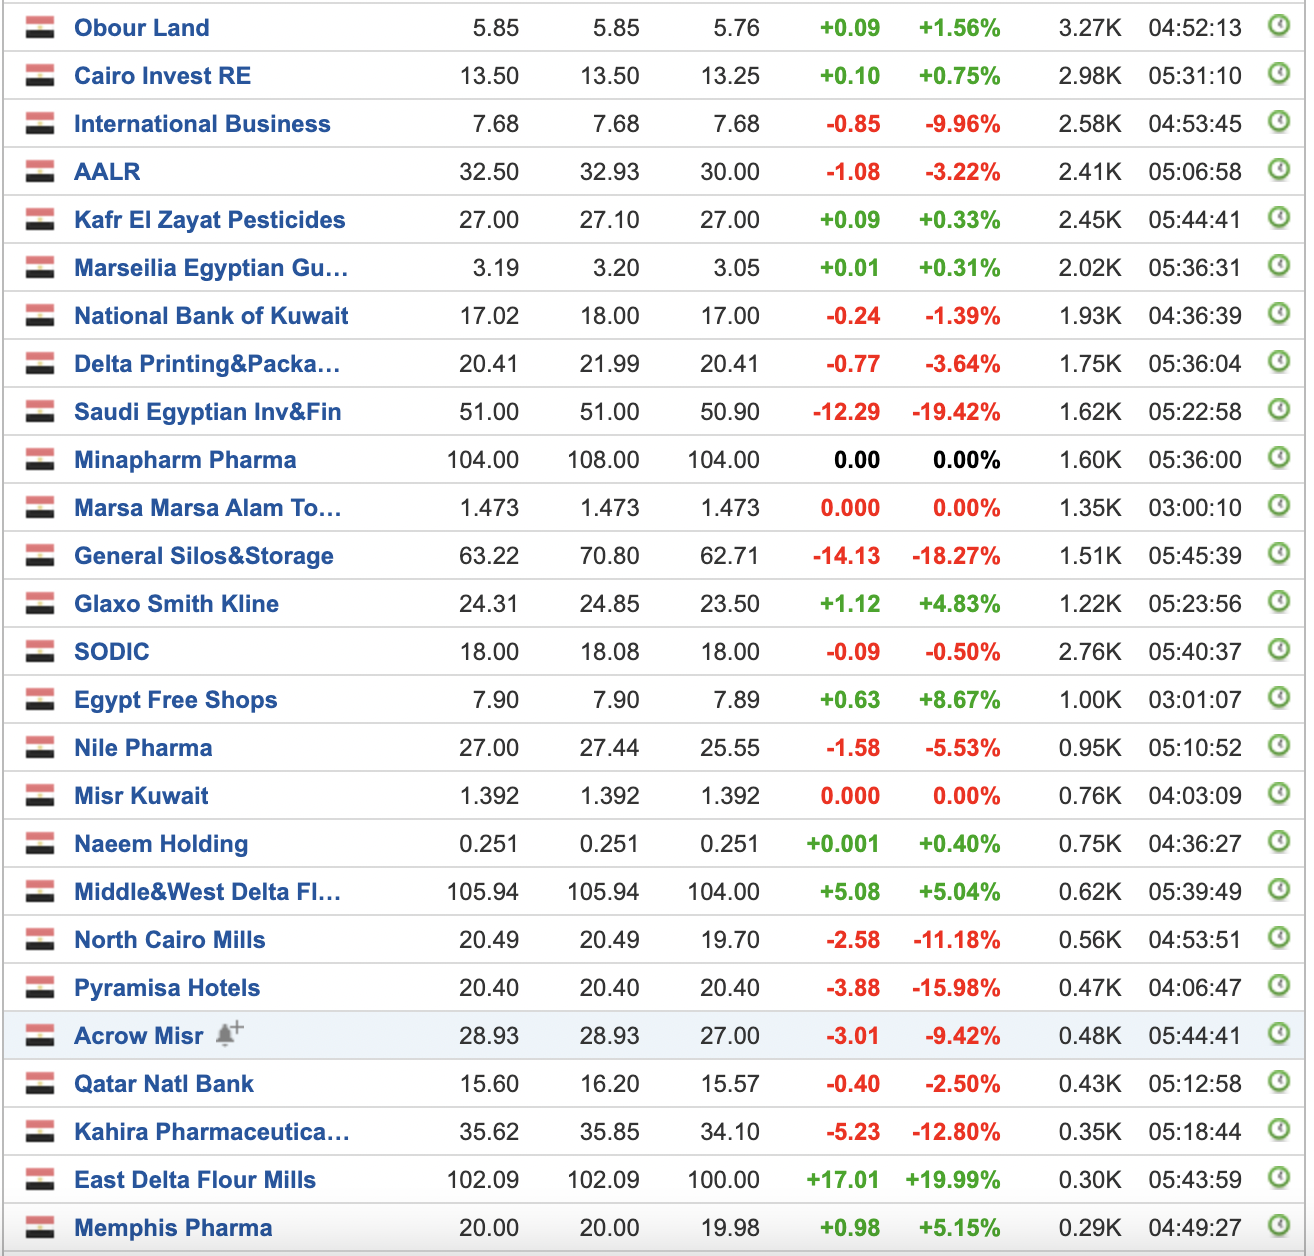Select the -11.18% change value
This screenshot has height=1256, width=1314.
click(957, 940)
